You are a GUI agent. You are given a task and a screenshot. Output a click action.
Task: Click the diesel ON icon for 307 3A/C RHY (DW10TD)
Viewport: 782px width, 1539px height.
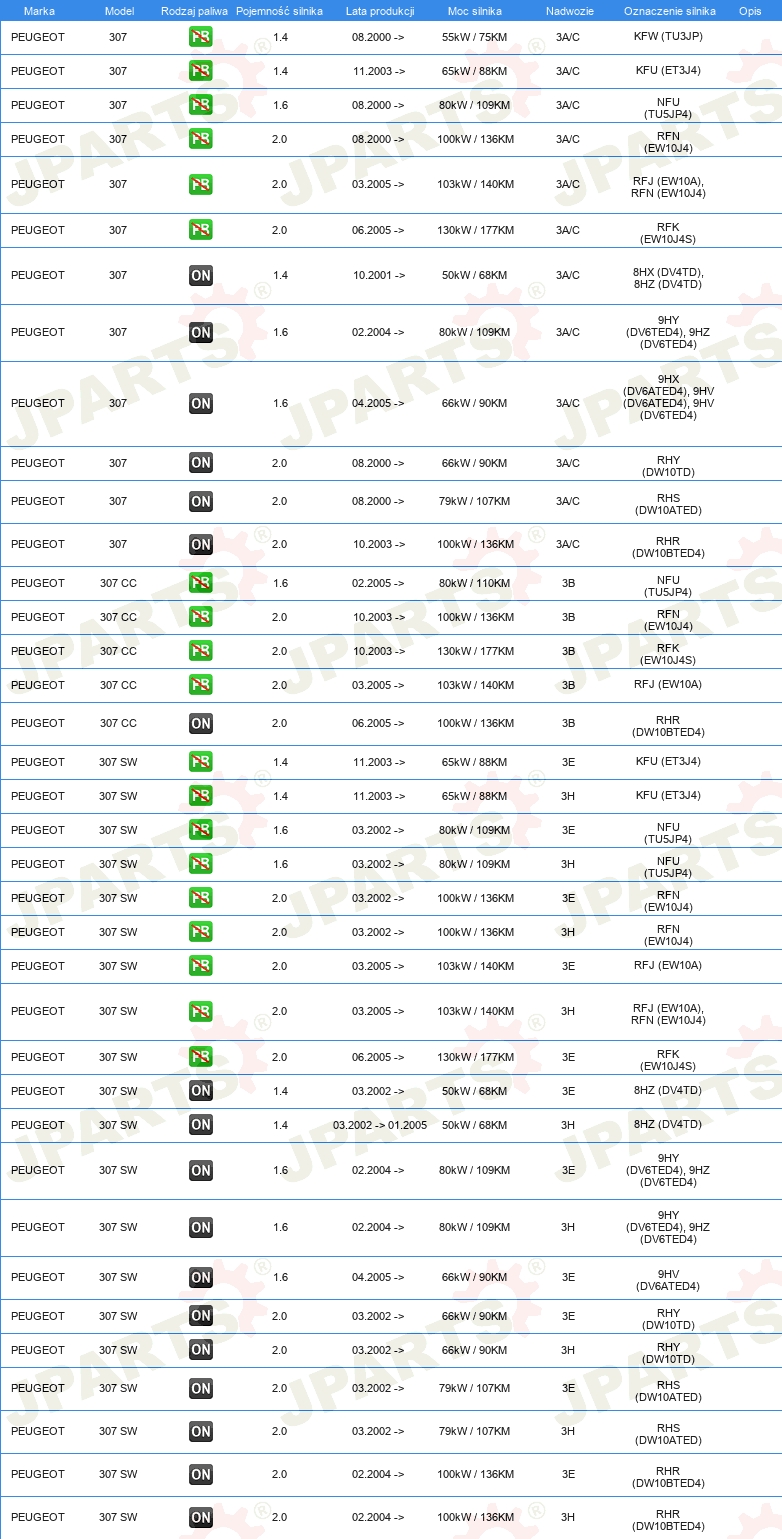point(201,463)
